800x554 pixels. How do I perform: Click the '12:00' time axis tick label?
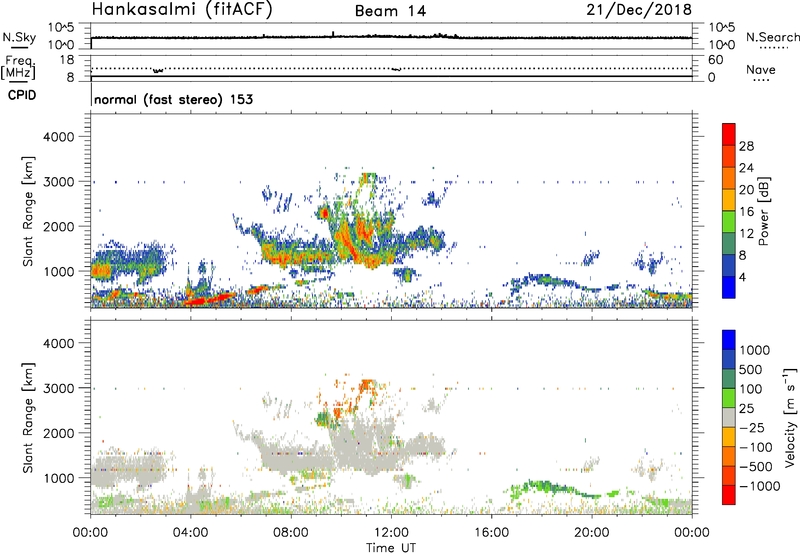391,533
